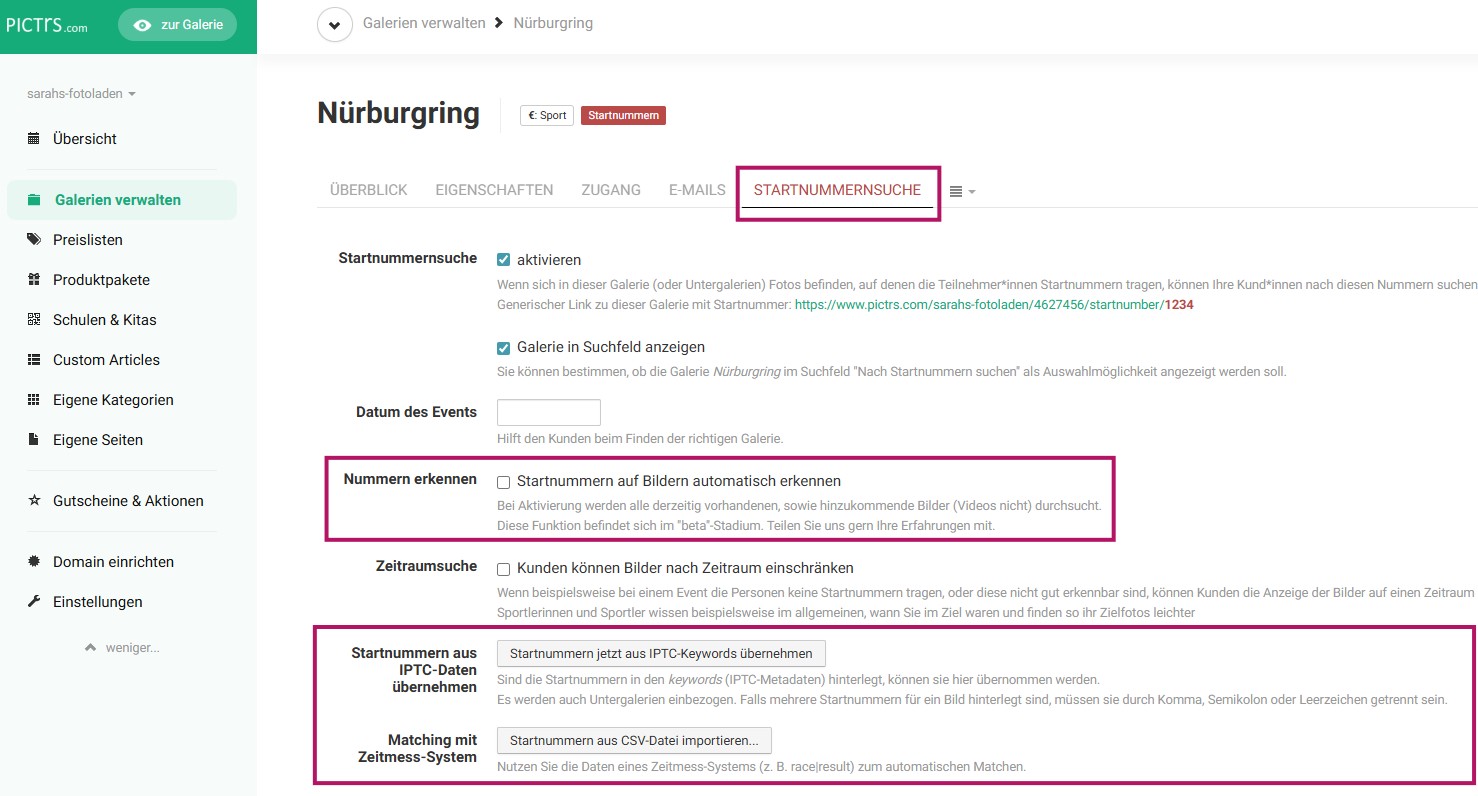1478x796 pixels.
Task: Click the list icon beside Custom Articles
Action: [34, 360]
